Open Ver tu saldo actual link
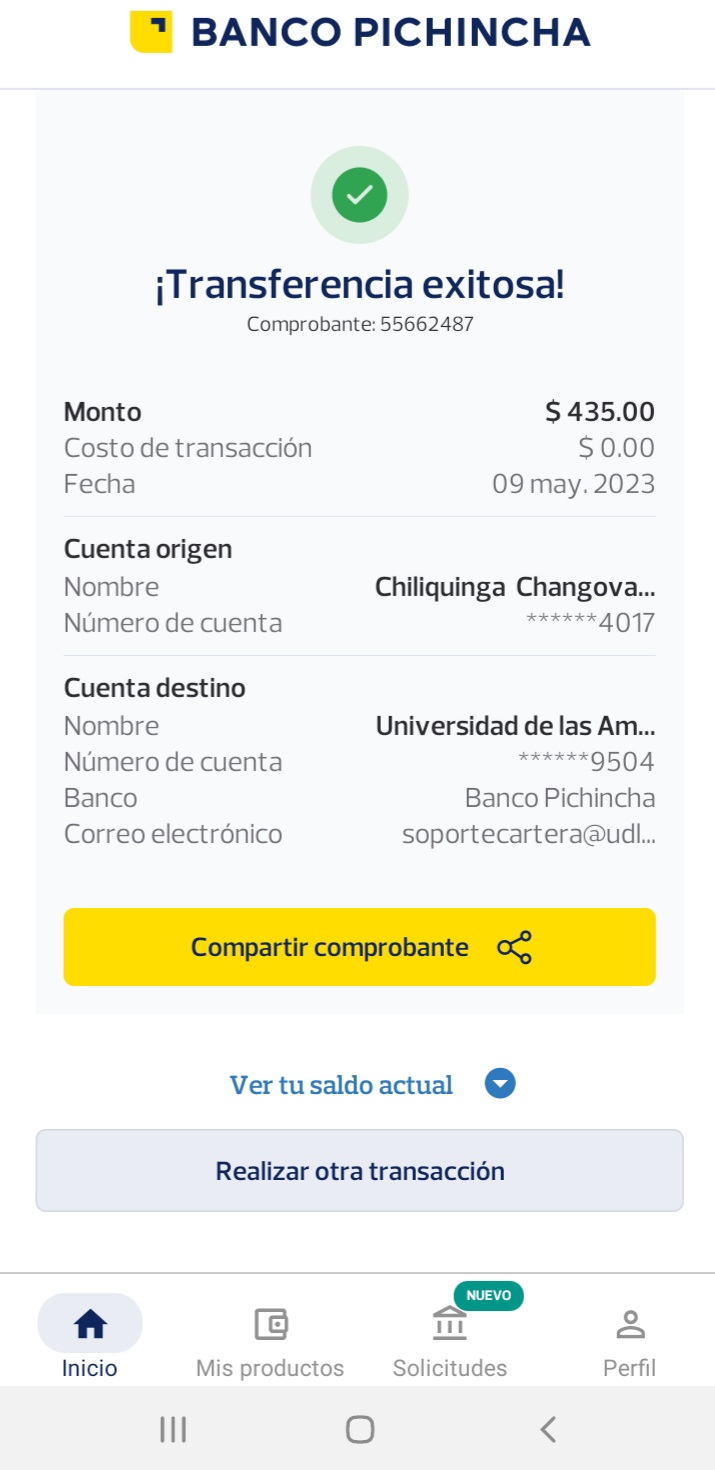This screenshot has height=1470, width=715. pos(341,1085)
